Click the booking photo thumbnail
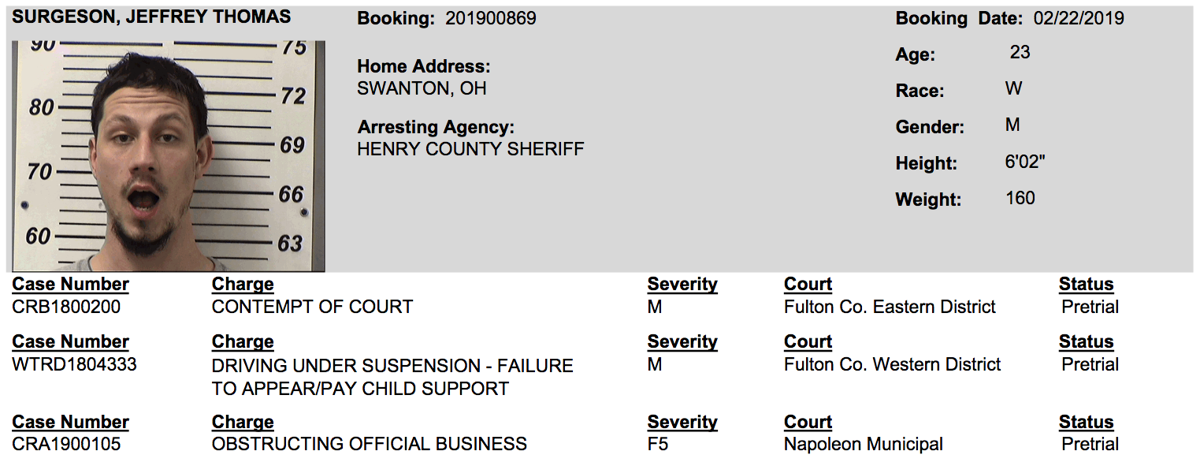This screenshot has height=466, width=1200. click(x=168, y=155)
